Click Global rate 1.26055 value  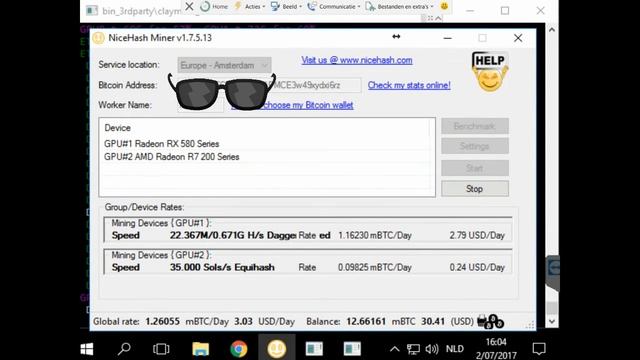162,322
